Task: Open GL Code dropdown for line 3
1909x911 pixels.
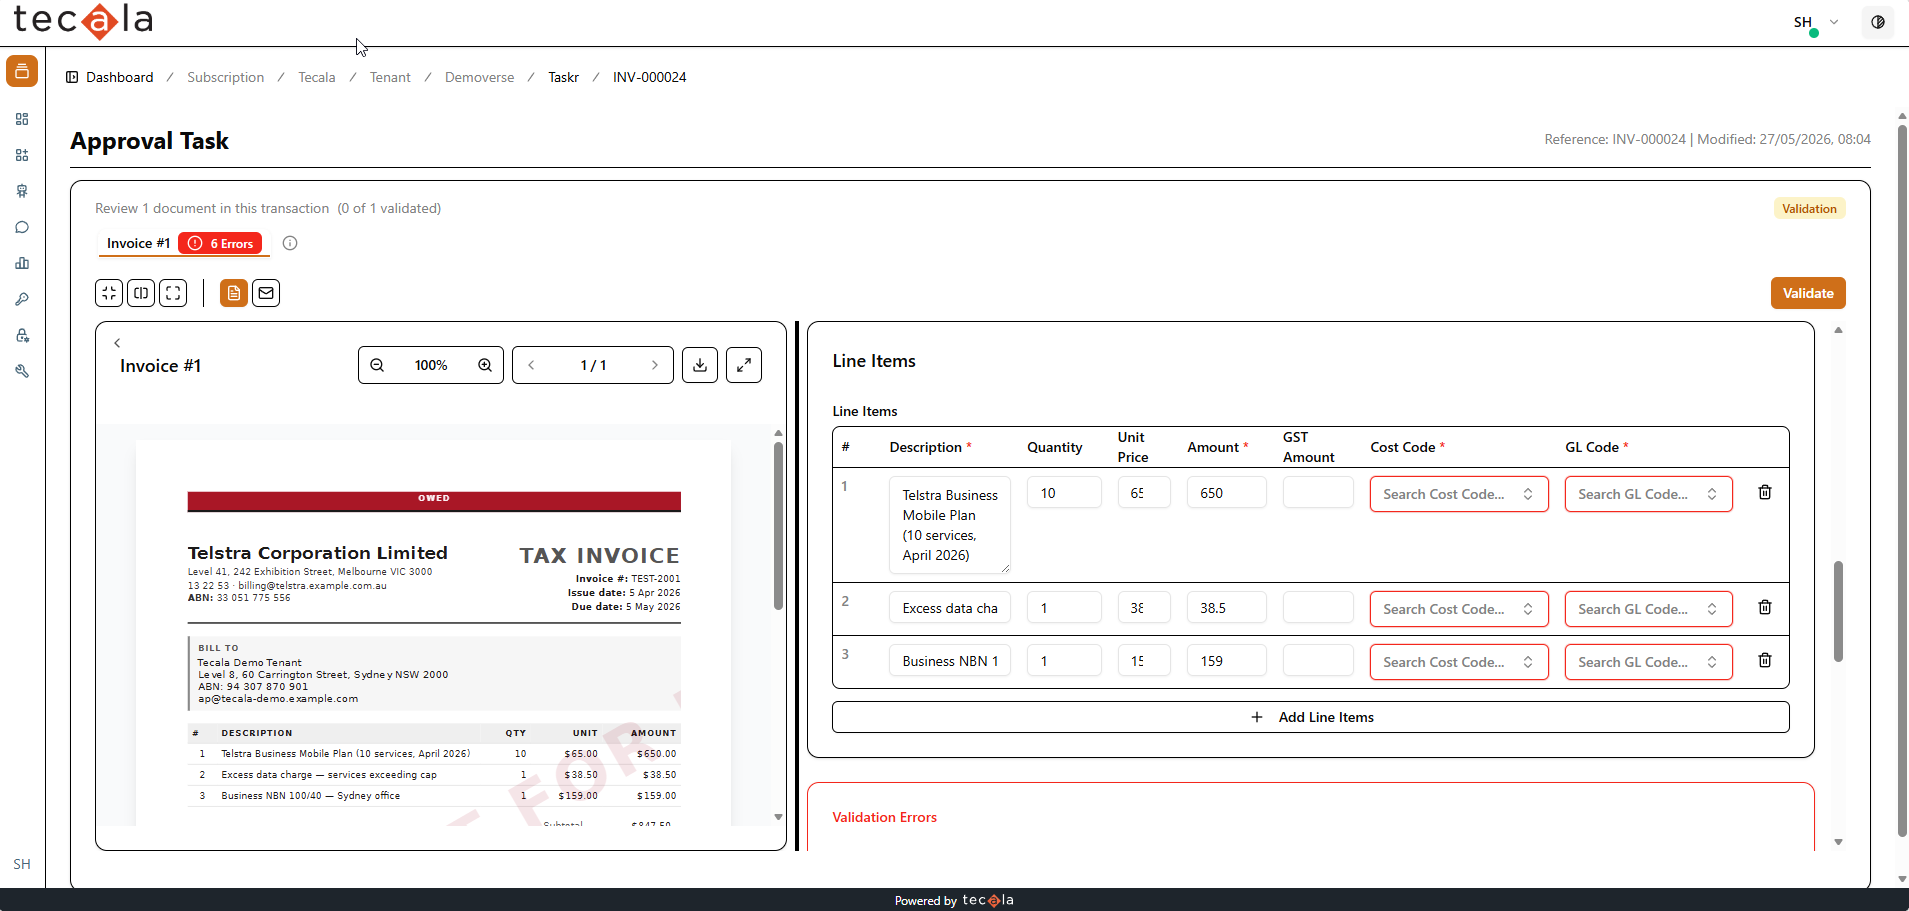Action: (1648, 662)
